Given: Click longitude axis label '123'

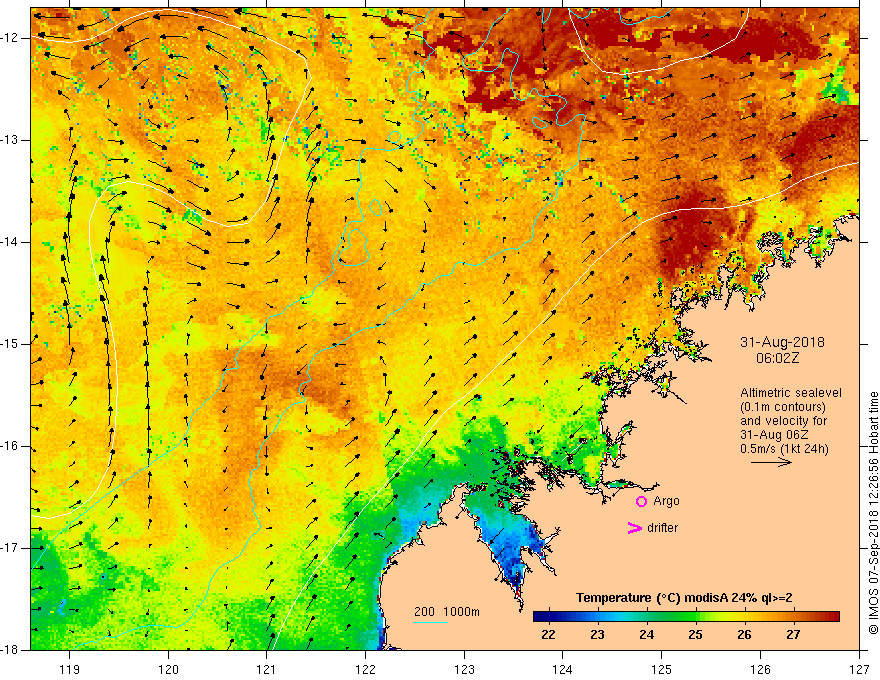Looking at the screenshot, I should 464,670.
